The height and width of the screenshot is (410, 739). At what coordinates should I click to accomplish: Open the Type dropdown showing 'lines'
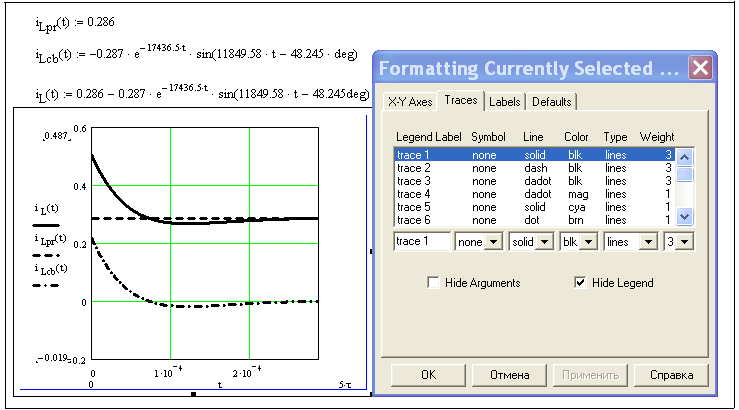(x=631, y=242)
